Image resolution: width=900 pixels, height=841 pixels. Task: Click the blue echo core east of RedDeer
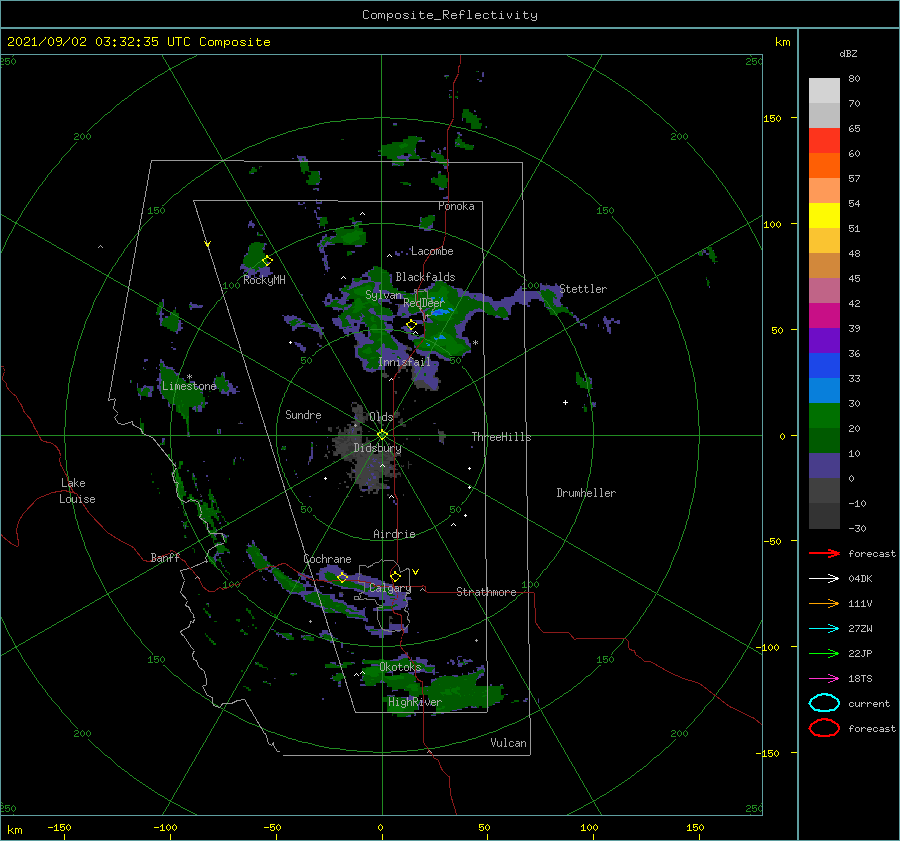tap(441, 312)
